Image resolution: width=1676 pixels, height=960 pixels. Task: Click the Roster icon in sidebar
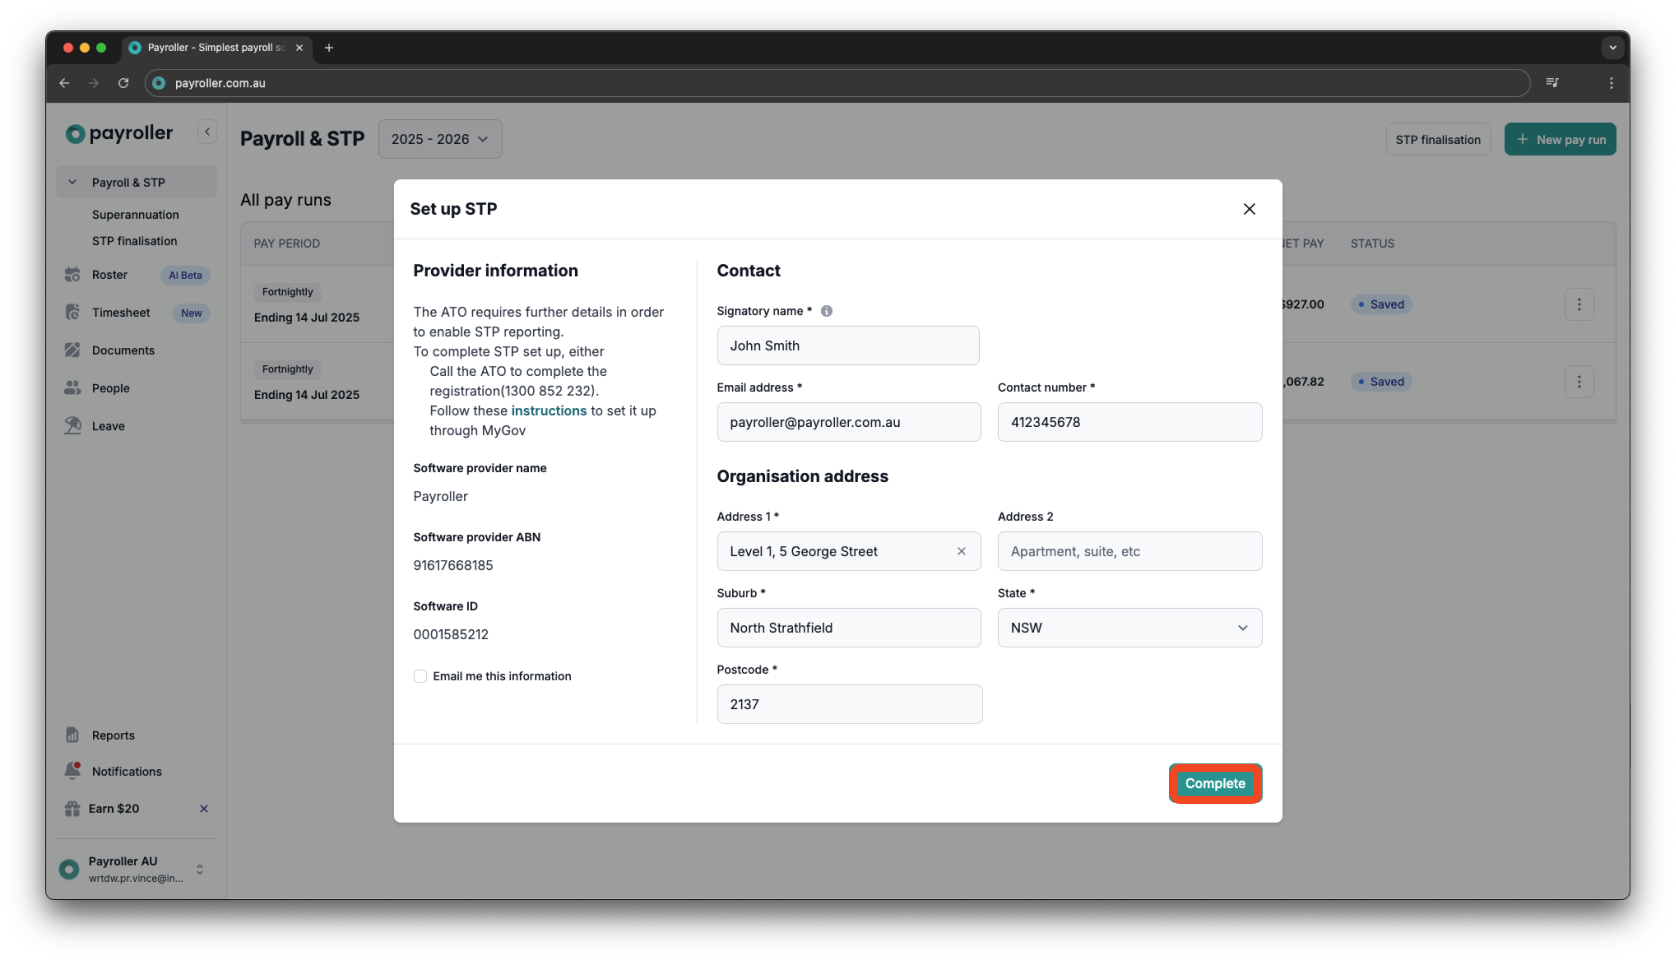[x=72, y=275]
